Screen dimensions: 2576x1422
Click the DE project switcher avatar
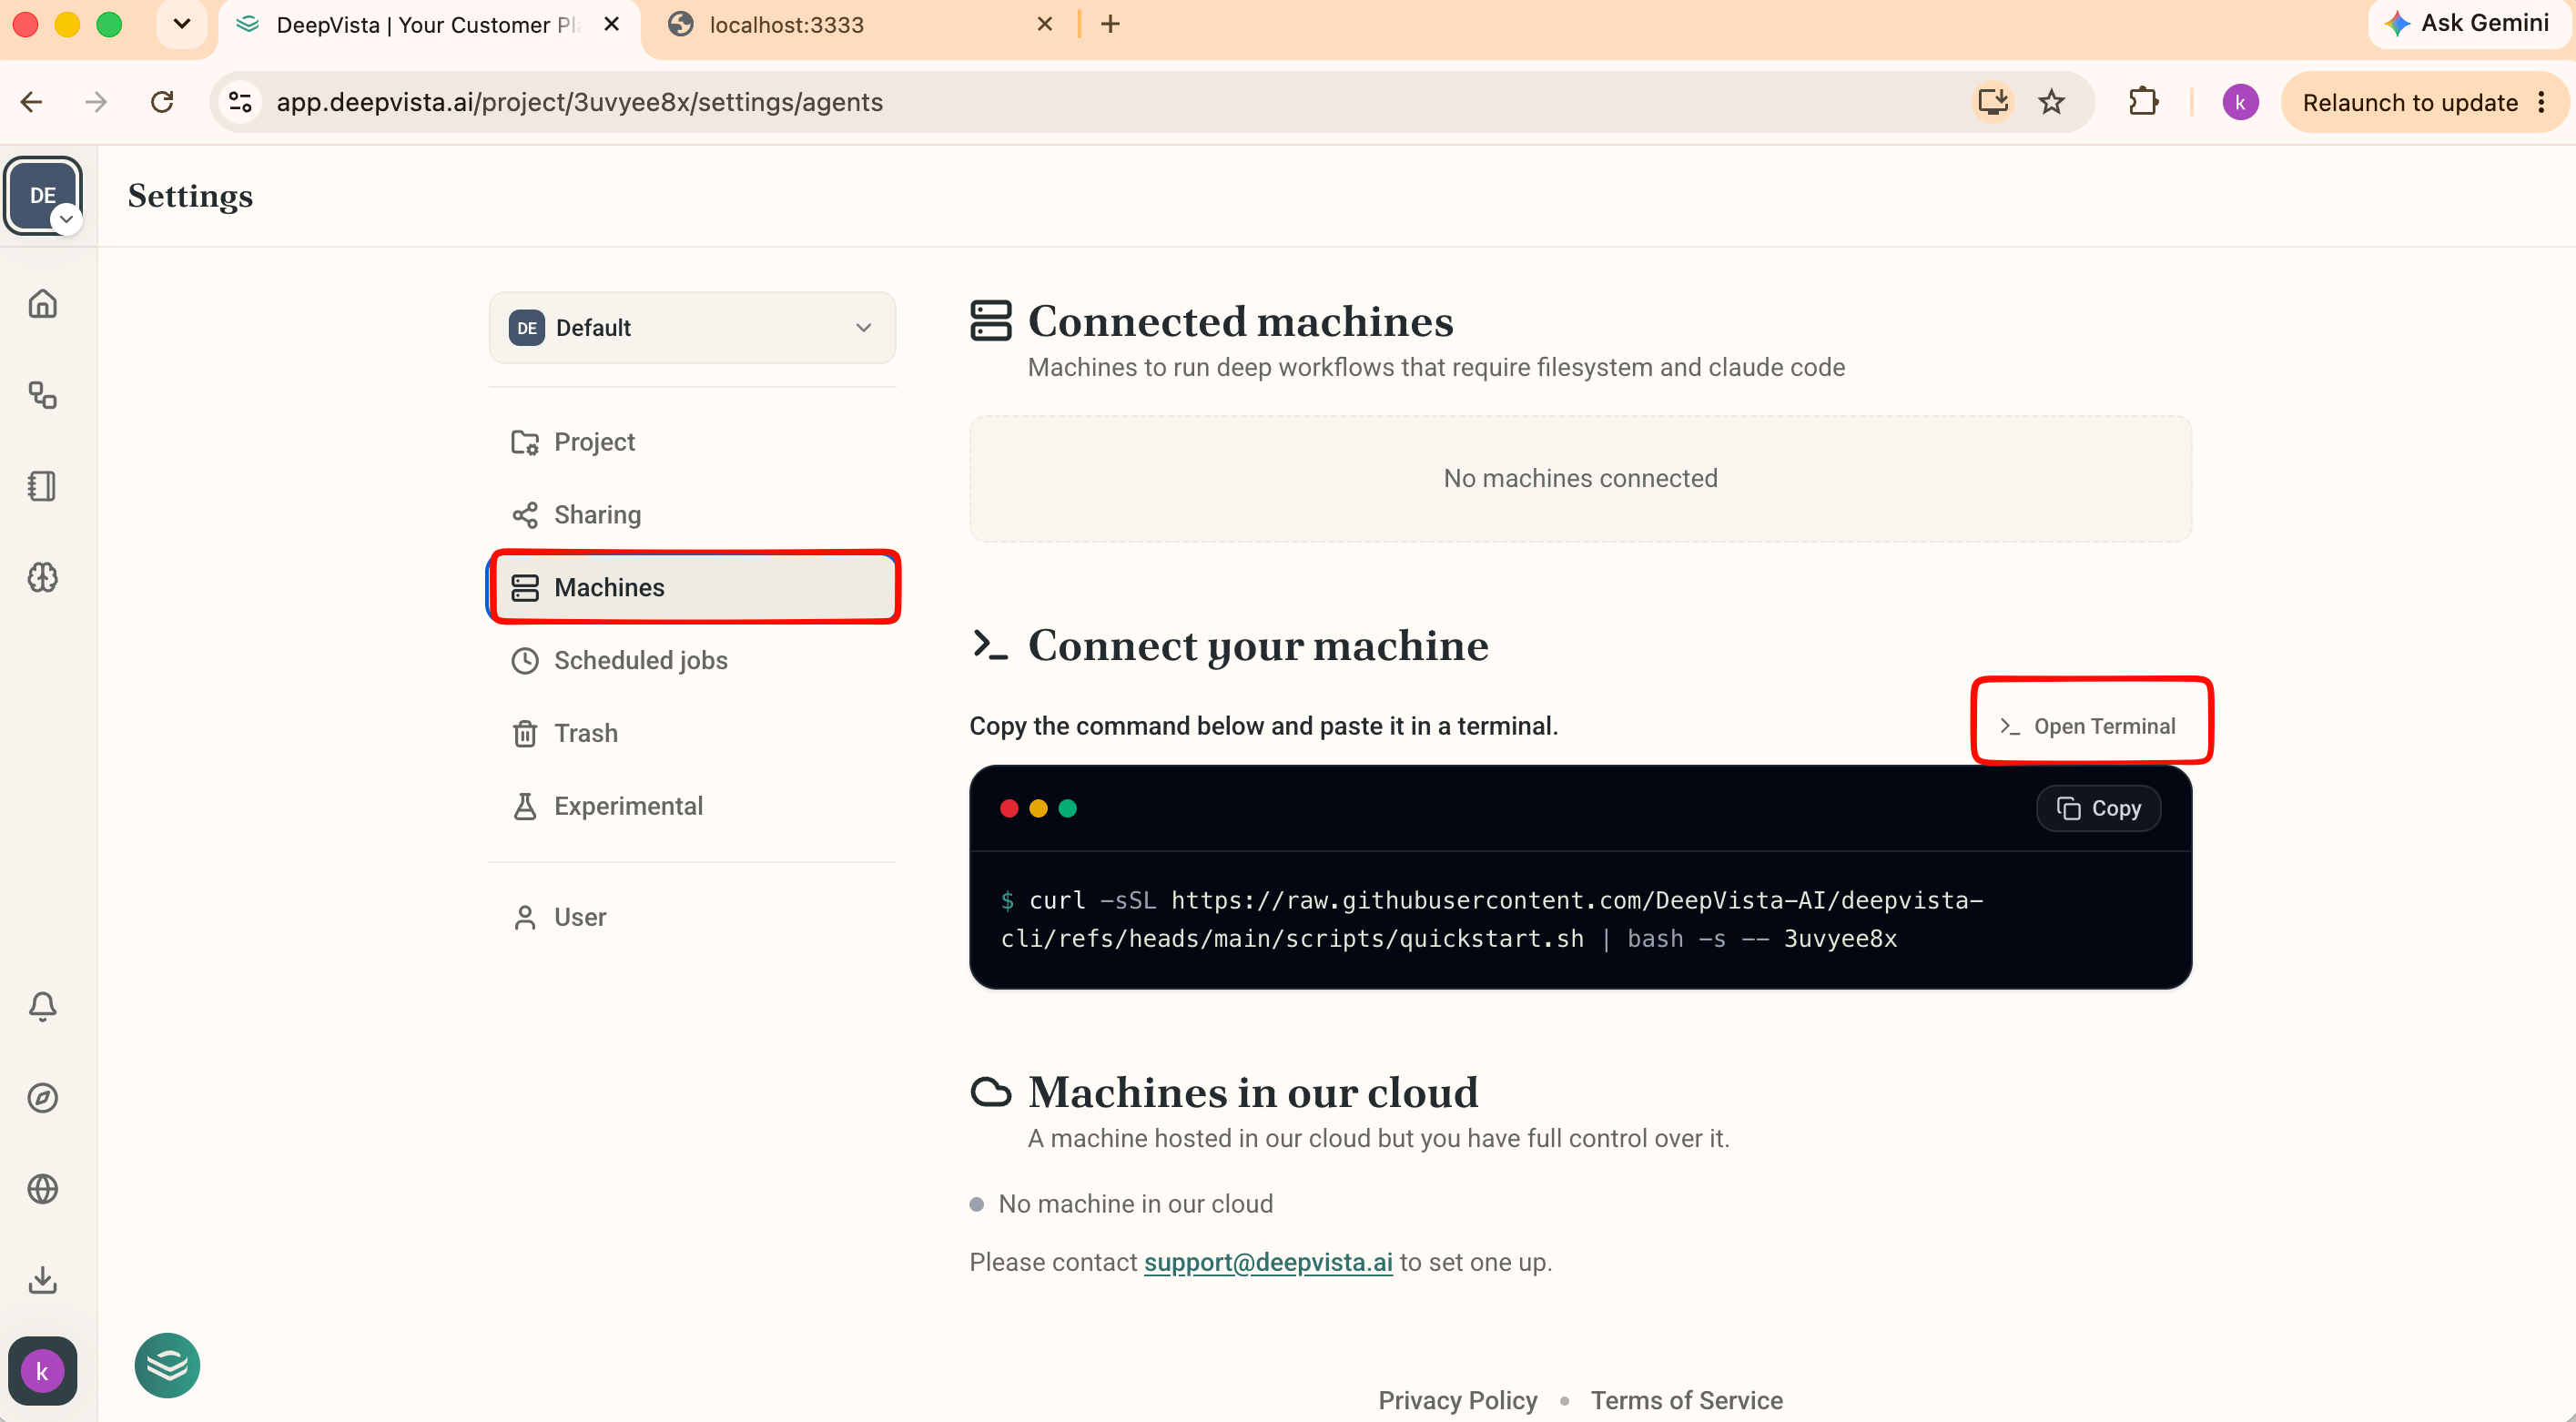pos(42,195)
